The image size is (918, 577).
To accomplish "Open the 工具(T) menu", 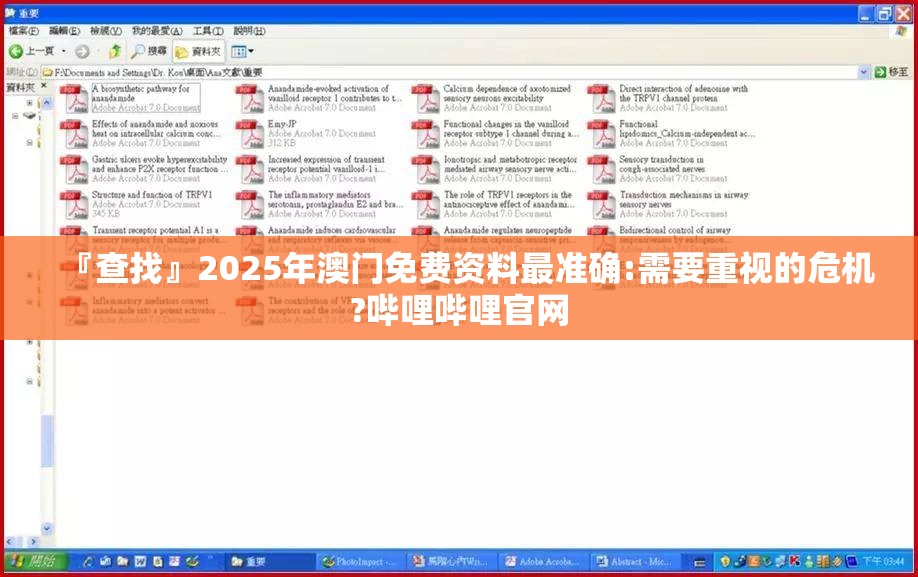I will pyautogui.click(x=208, y=30).
